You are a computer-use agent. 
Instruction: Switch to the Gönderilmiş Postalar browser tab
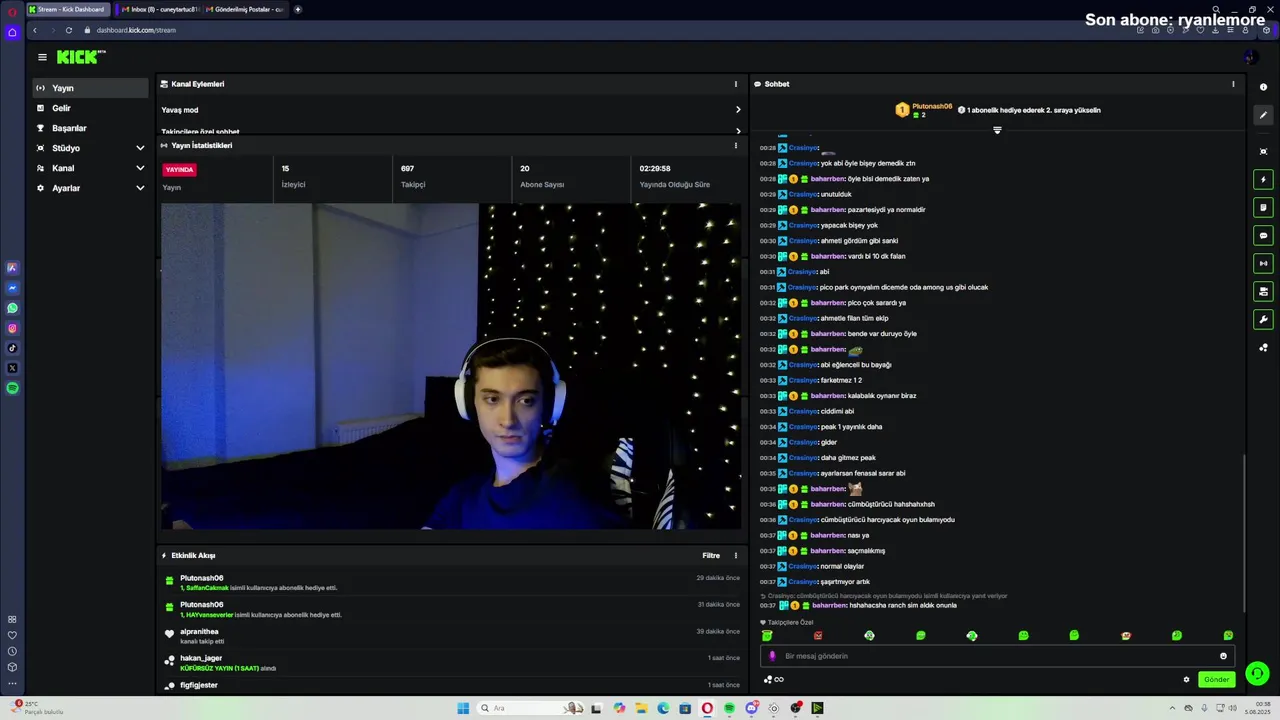pyautogui.click(x=245, y=9)
